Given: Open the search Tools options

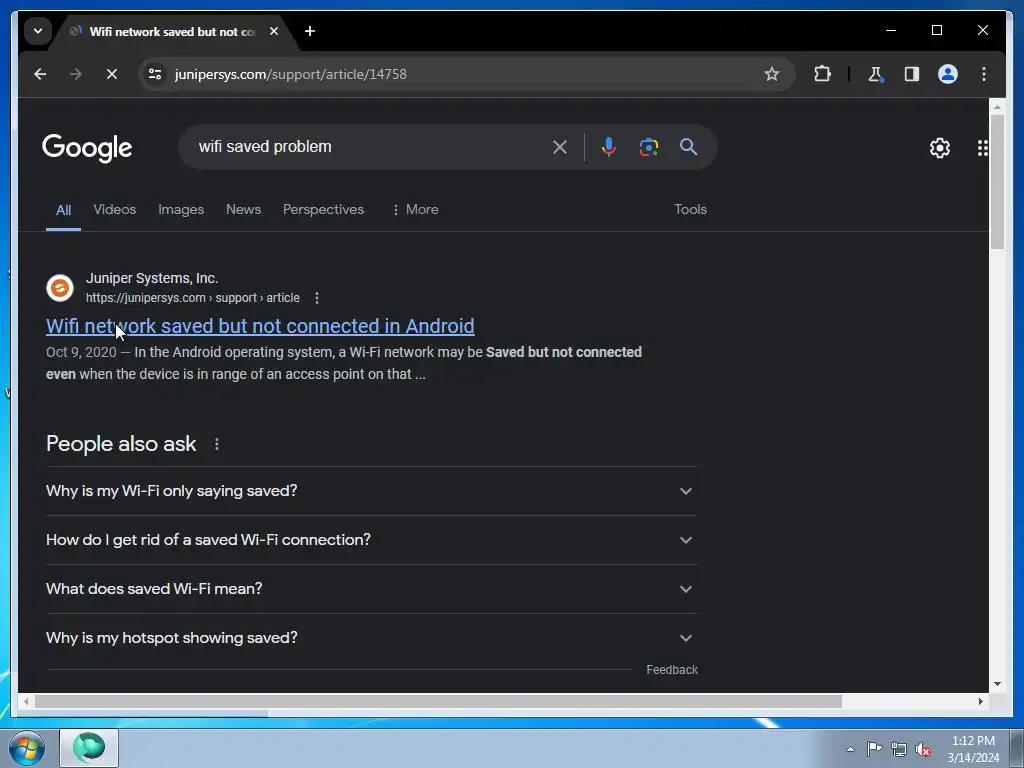Looking at the screenshot, I should [690, 210].
